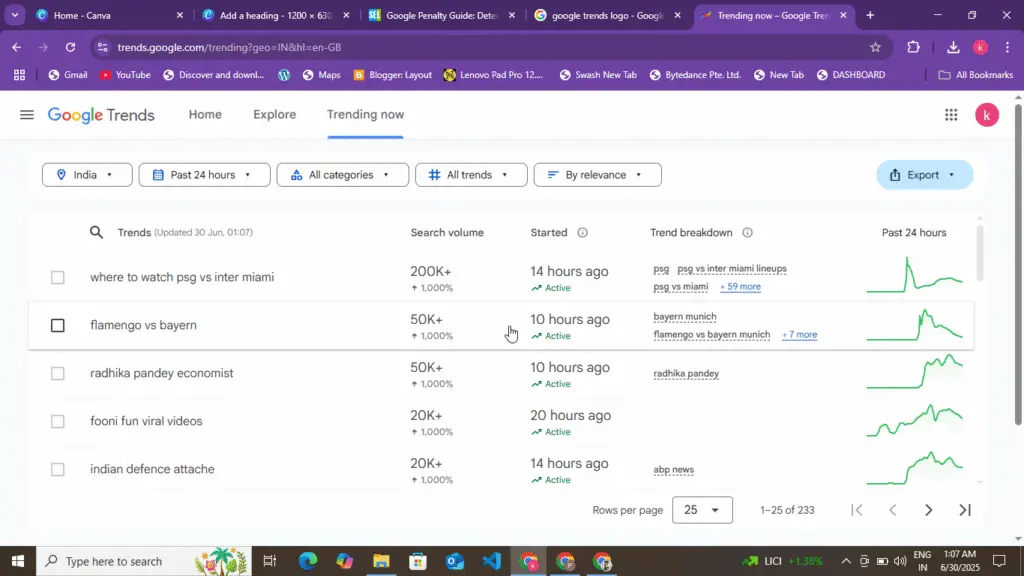Image resolution: width=1024 pixels, height=576 pixels.
Task: Go to the Trends Home tab
Action: point(205,114)
